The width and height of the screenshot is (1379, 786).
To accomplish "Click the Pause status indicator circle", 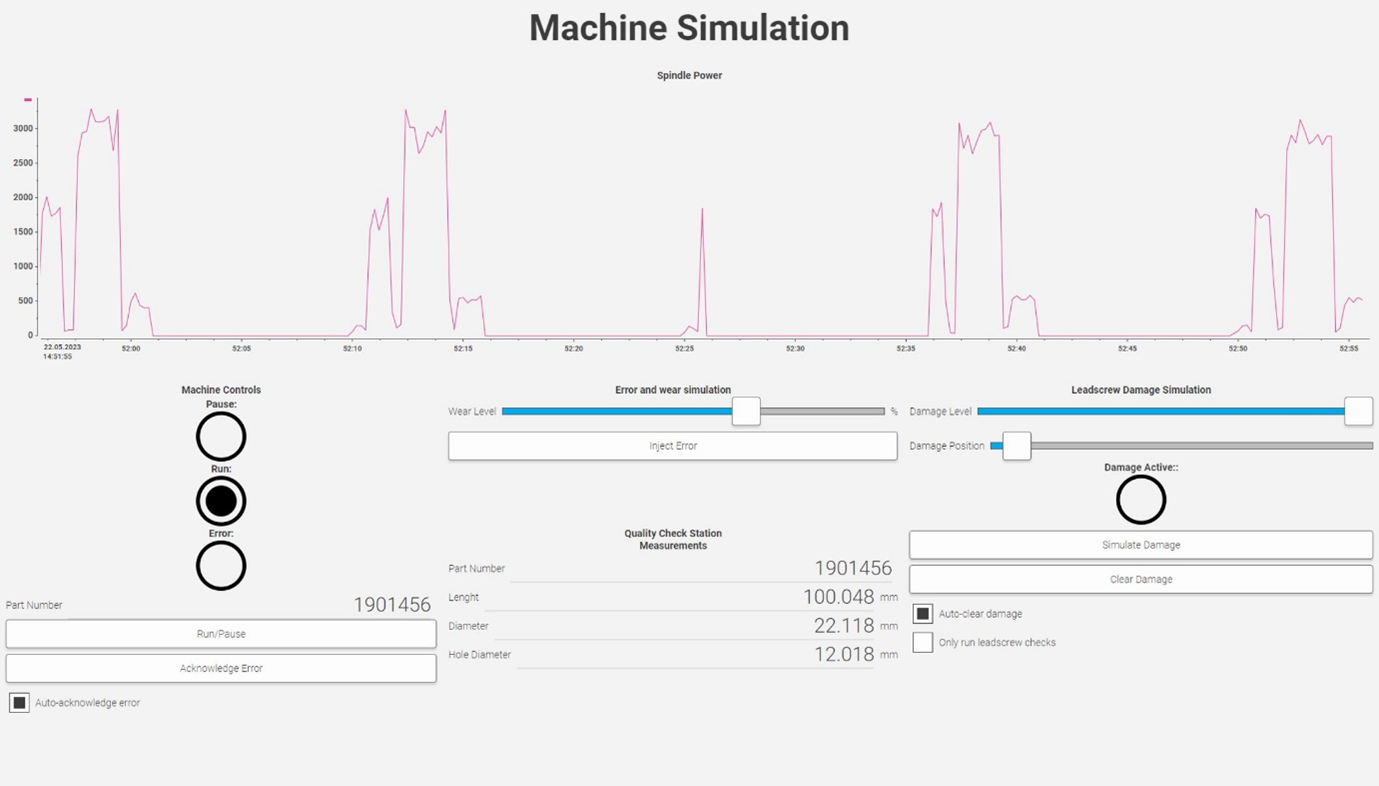I will [220, 436].
